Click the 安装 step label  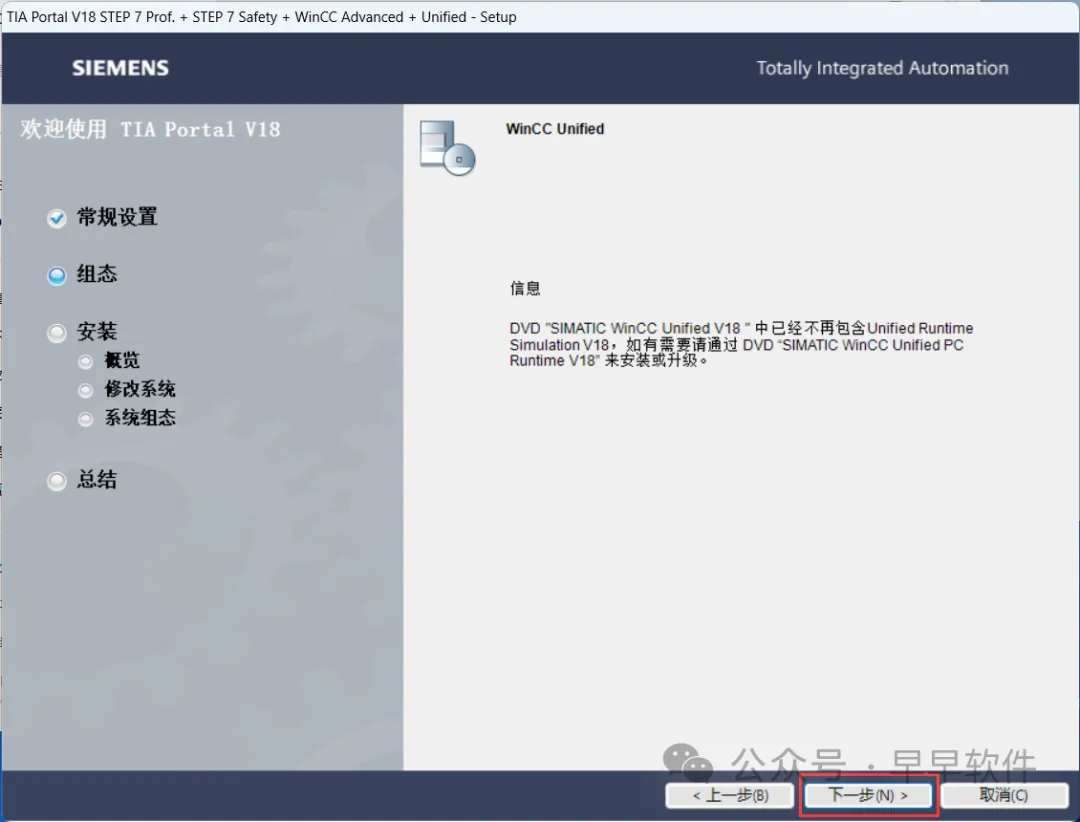pyautogui.click(x=97, y=331)
